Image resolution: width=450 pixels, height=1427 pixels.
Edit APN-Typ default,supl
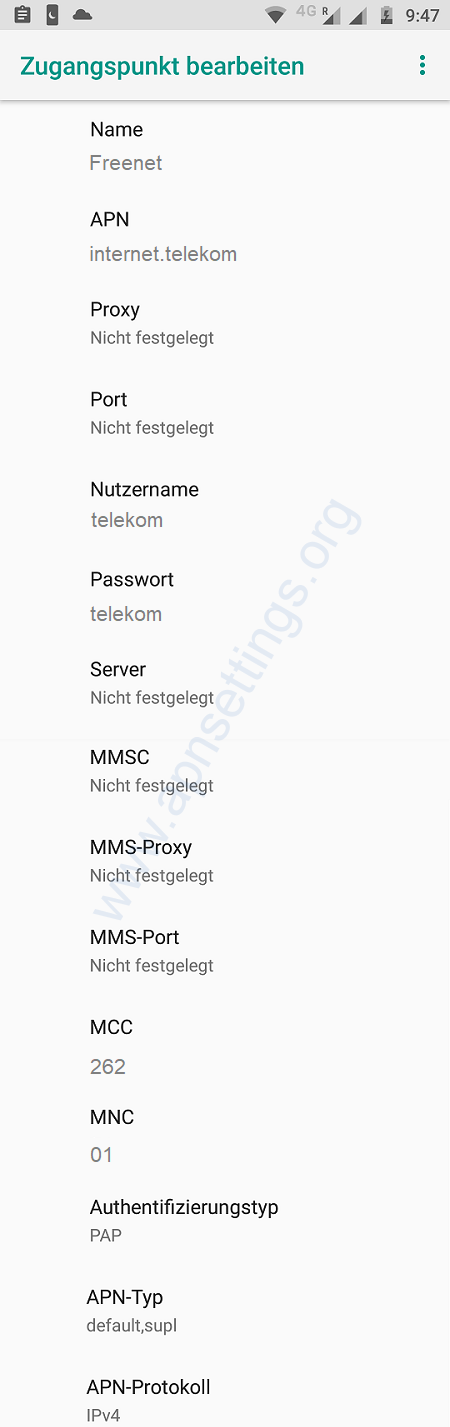point(225,1311)
